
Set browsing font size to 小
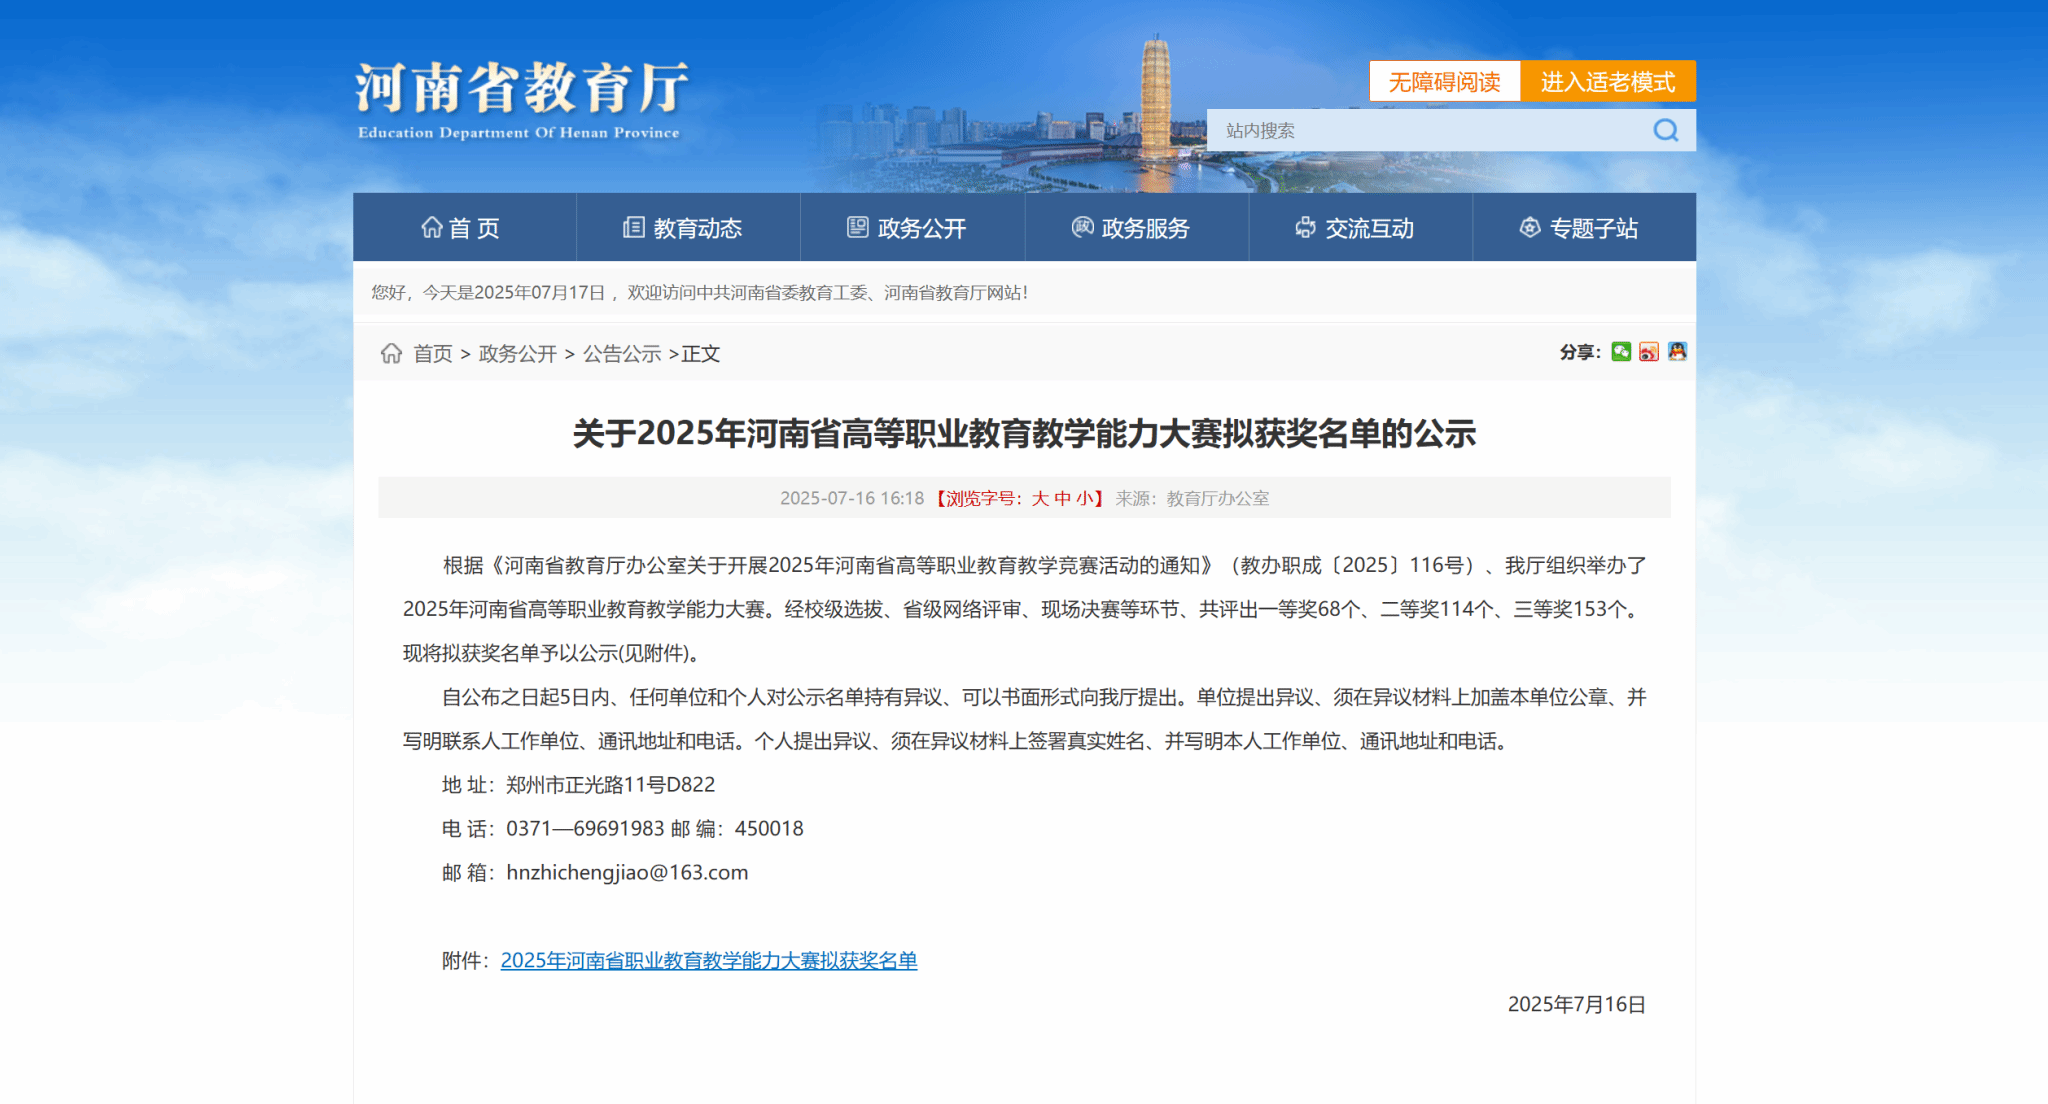coord(1084,498)
